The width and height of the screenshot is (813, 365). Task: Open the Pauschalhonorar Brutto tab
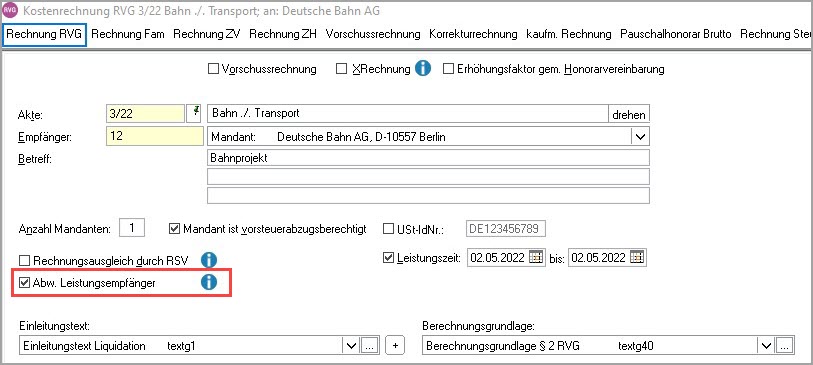[676, 34]
